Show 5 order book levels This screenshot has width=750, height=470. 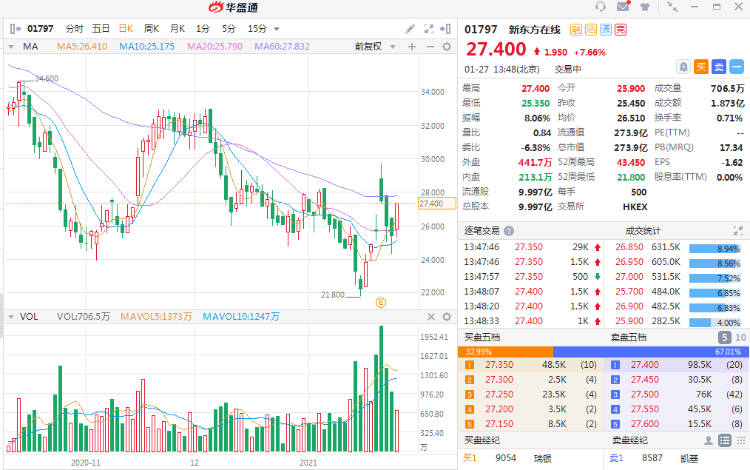[x=725, y=338]
